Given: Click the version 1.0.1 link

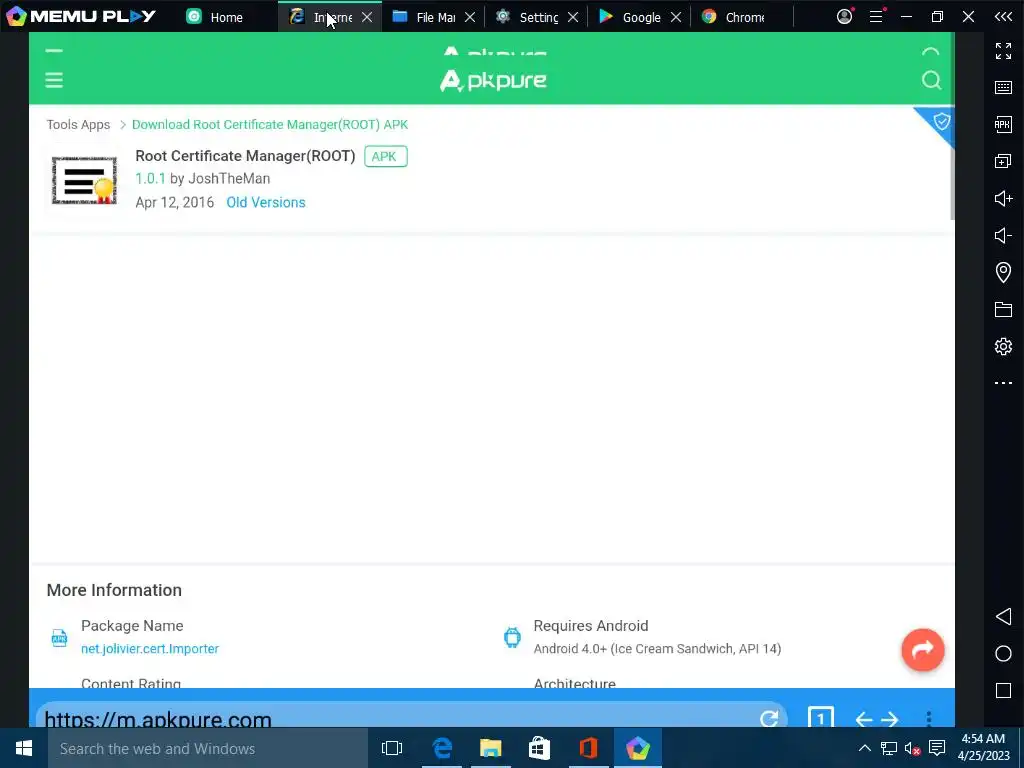Looking at the screenshot, I should coord(150,178).
